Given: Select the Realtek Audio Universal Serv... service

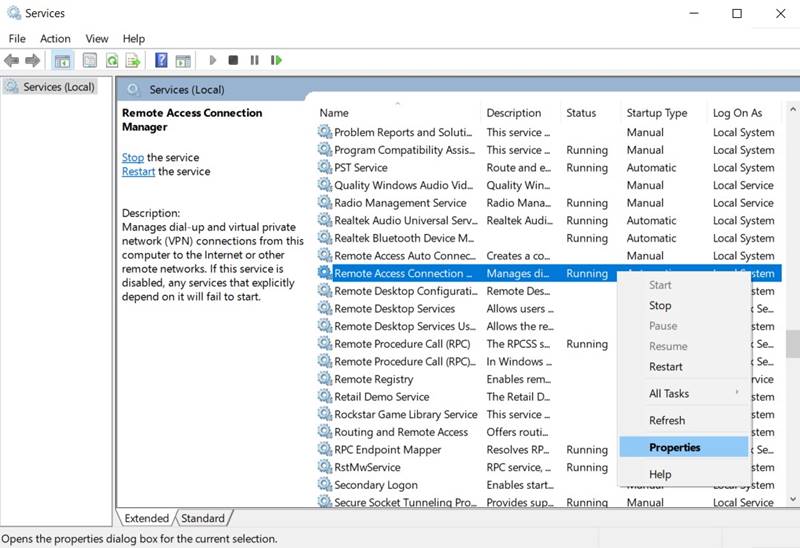Looking at the screenshot, I should click(406, 220).
